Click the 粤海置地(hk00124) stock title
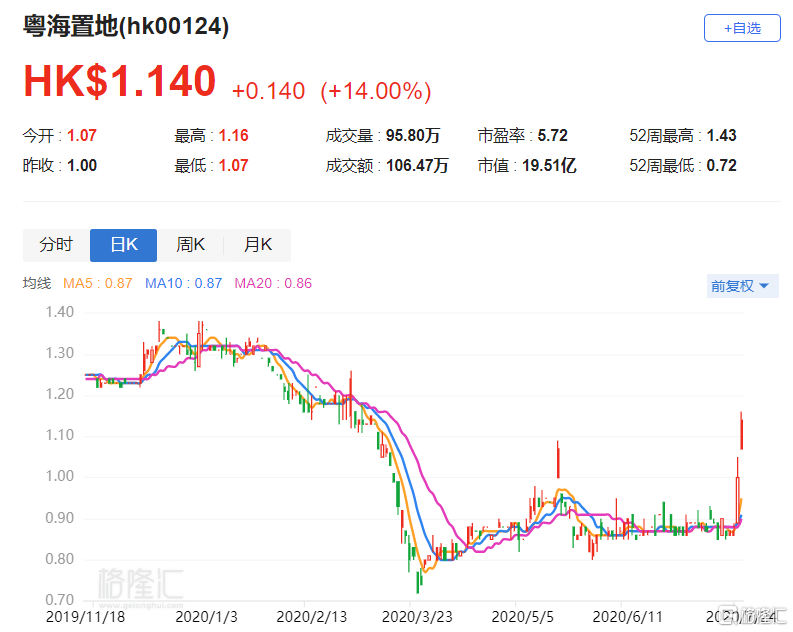Image resolution: width=793 pixels, height=632 pixels. point(126,27)
